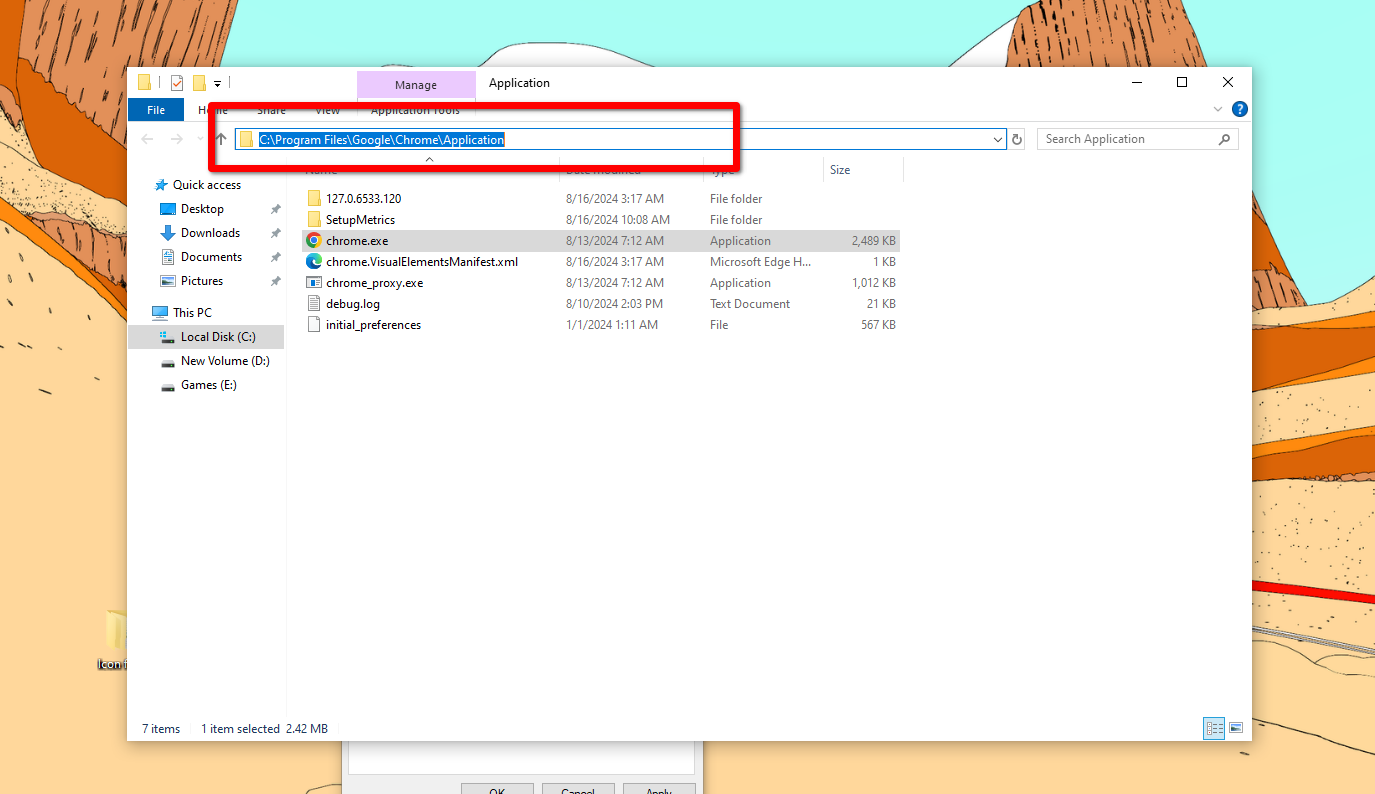Click 1 item selected 2.42 MB status text
The width and height of the screenshot is (1375, 794).
[265, 729]
